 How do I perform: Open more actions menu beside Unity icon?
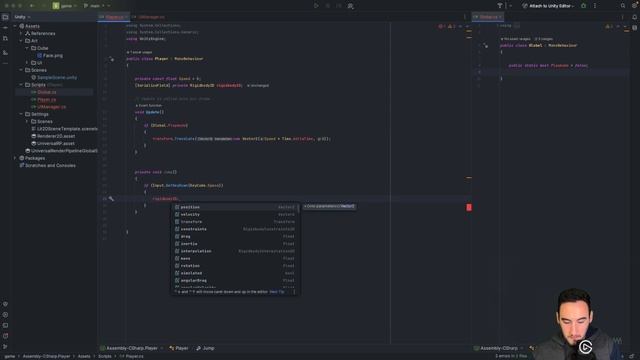coord(595,6)
